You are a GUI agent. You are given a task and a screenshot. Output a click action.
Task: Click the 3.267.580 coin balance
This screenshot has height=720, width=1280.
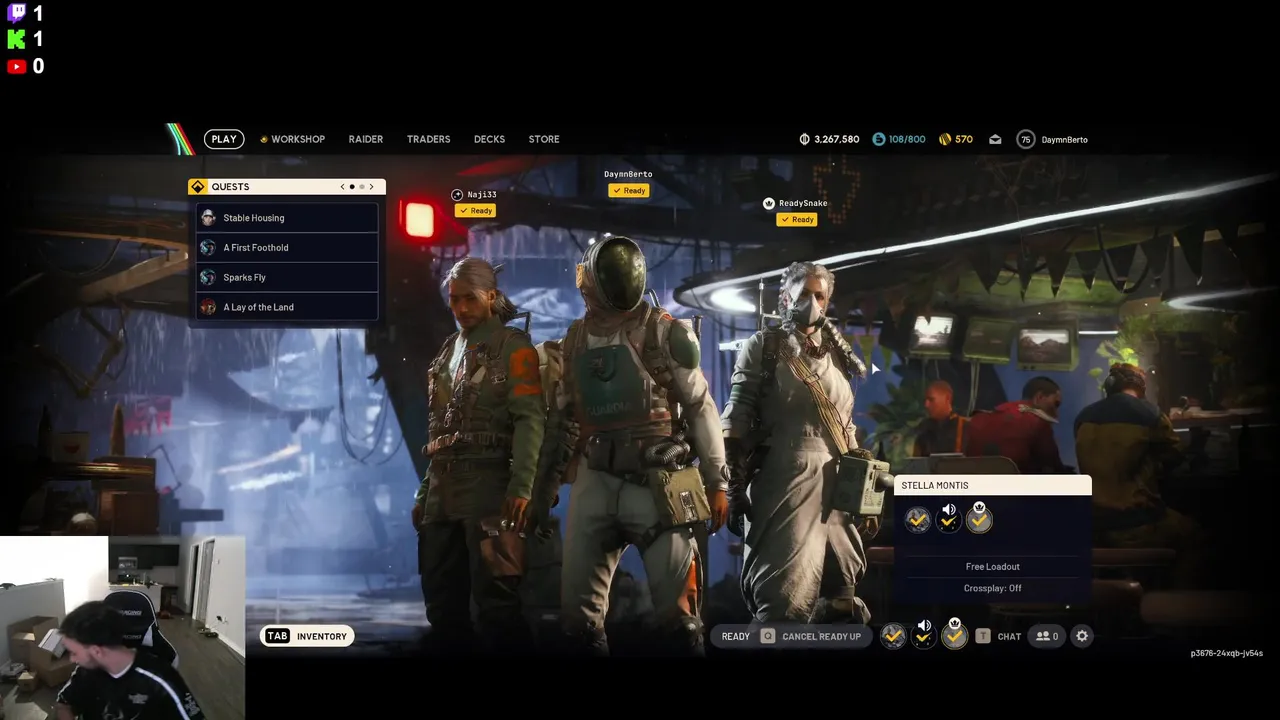pyautogui.click(x=836, y=139)
